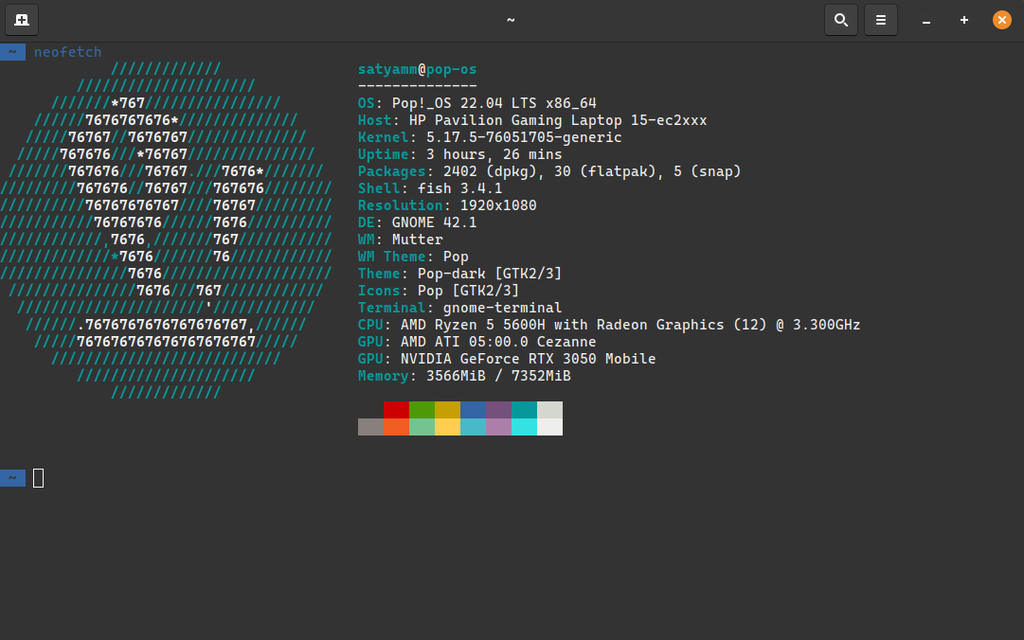Minimize the terminal window

pyautogui.click(x=926, y=20)
